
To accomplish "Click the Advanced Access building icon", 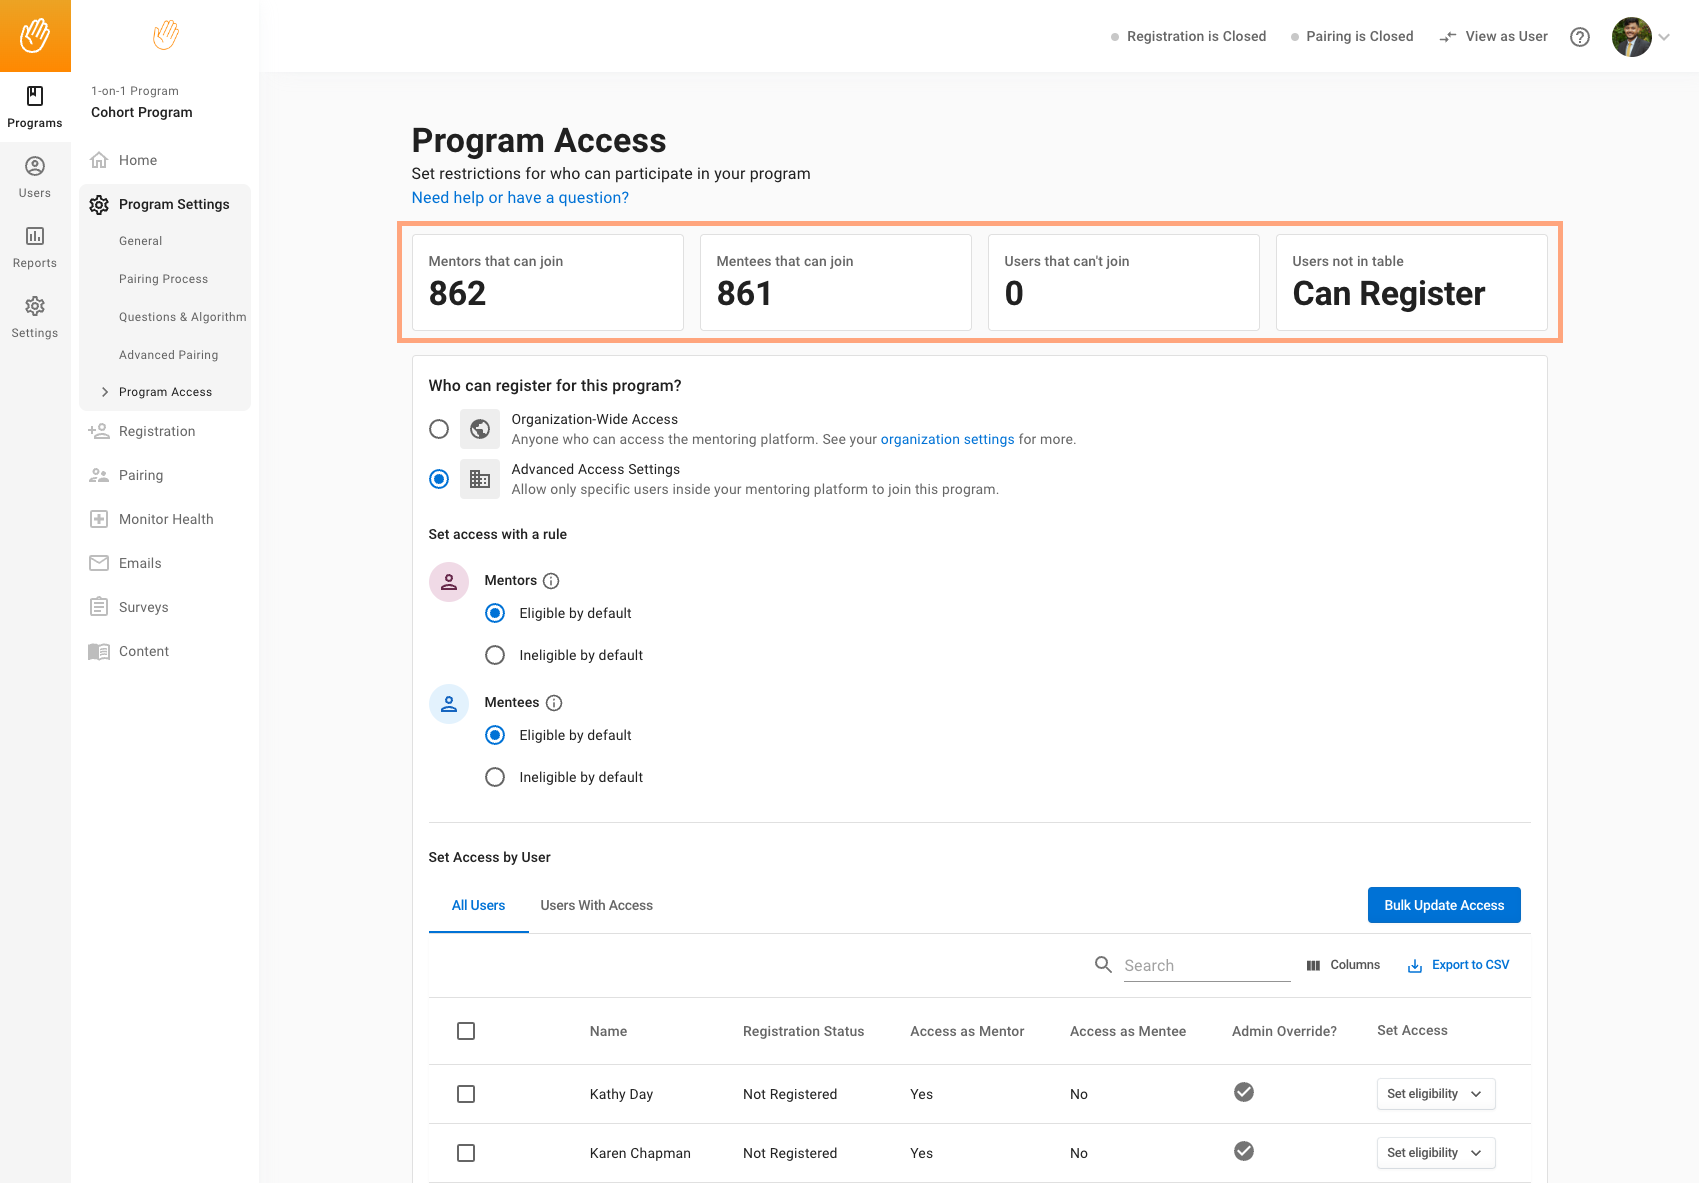I will (x=480, y=479).
